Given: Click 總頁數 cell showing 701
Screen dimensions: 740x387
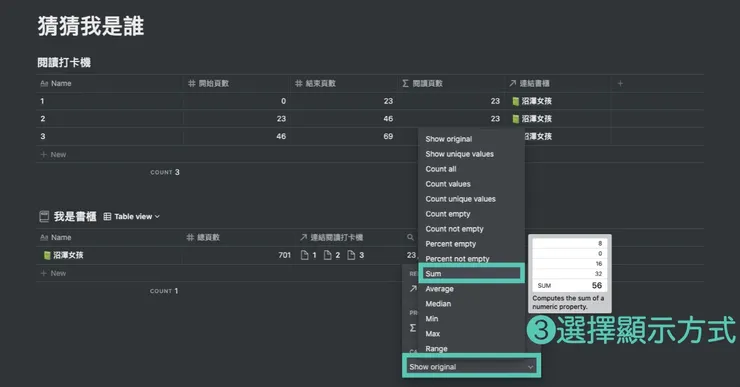Looking at the screenshot, I should point(238,255).
